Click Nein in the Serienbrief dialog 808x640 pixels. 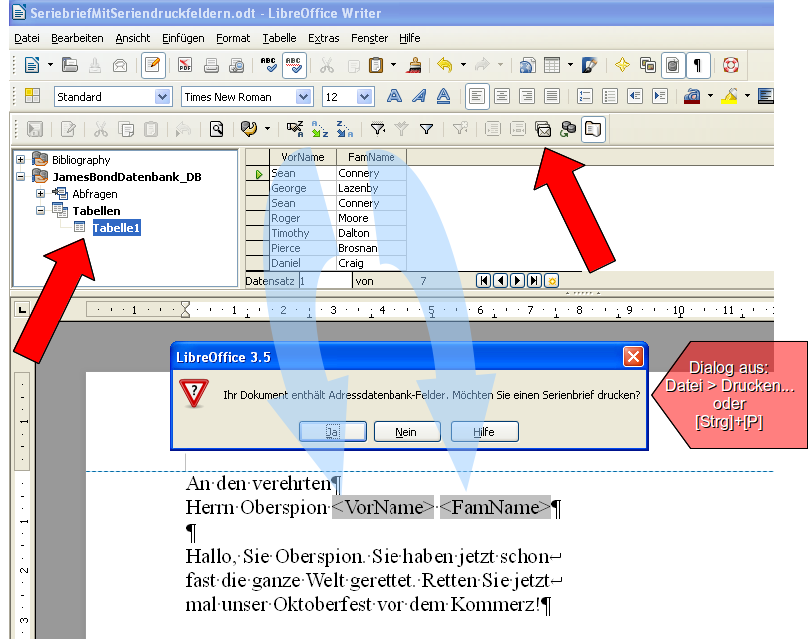point(407,431)
